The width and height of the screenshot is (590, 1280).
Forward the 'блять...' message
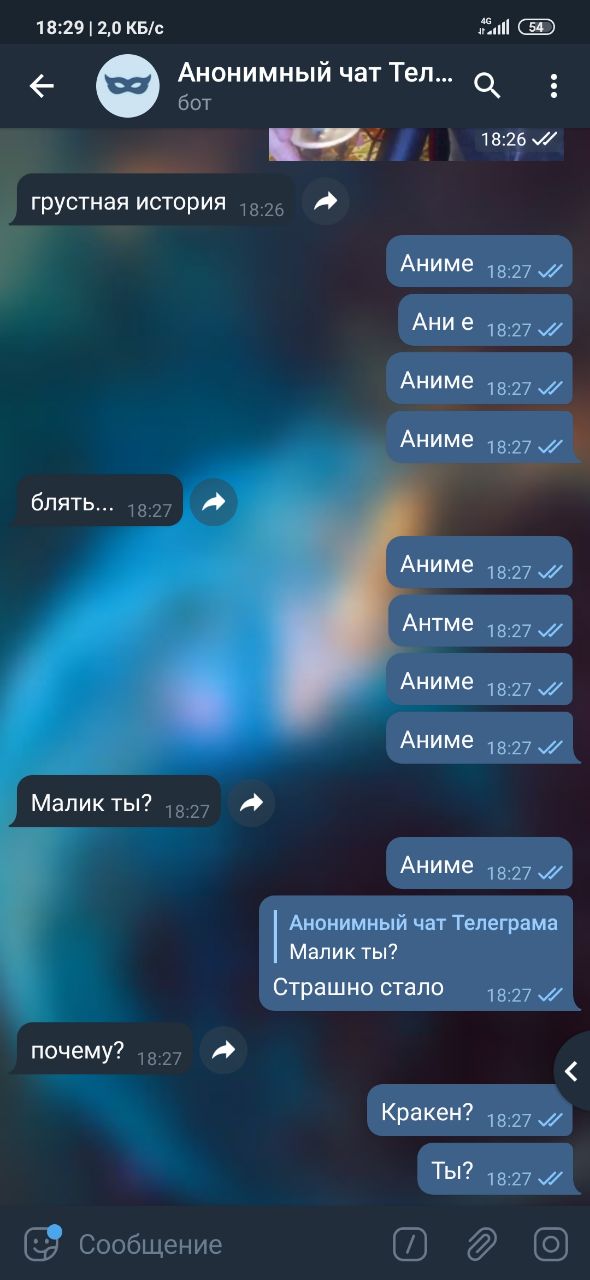coord(213,503)
